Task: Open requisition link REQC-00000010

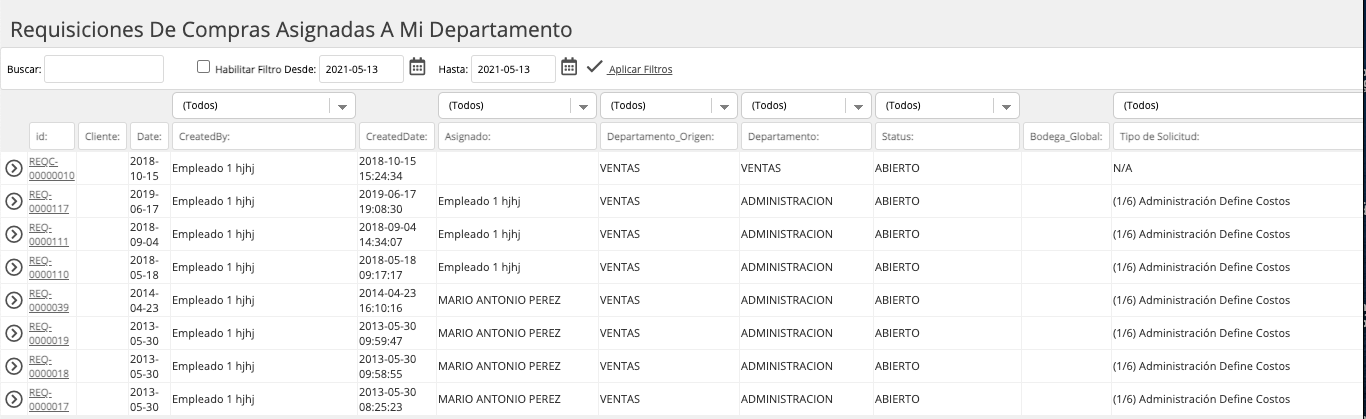Action: click(52, 168)
